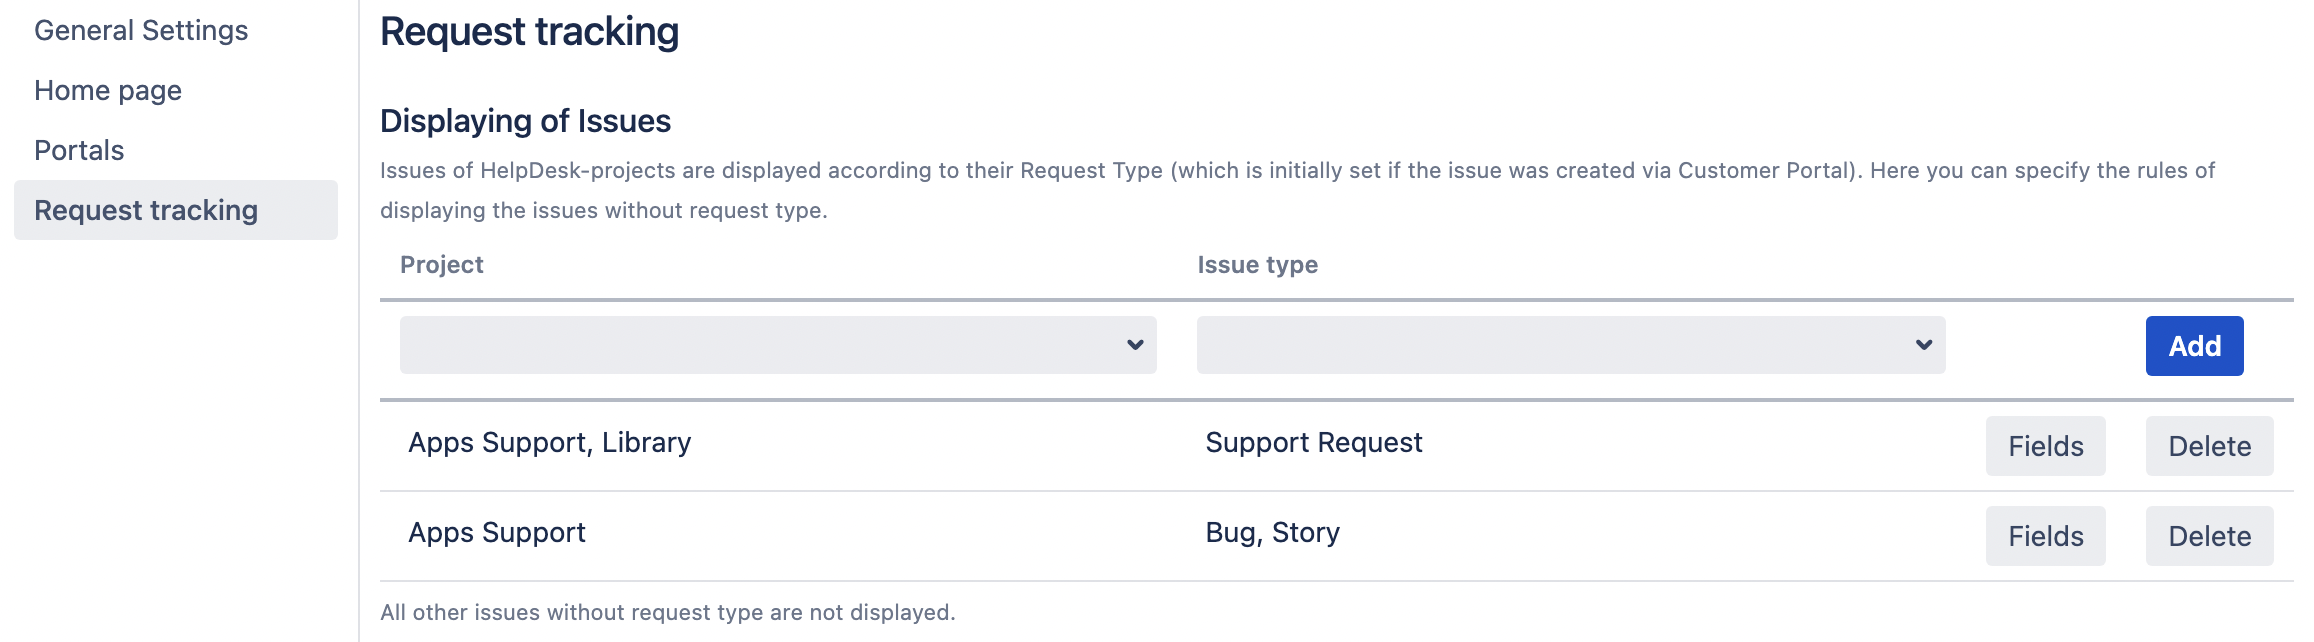Click the Project dropdown chevron arrow

pyautogui.click(x=1135, y=345)
